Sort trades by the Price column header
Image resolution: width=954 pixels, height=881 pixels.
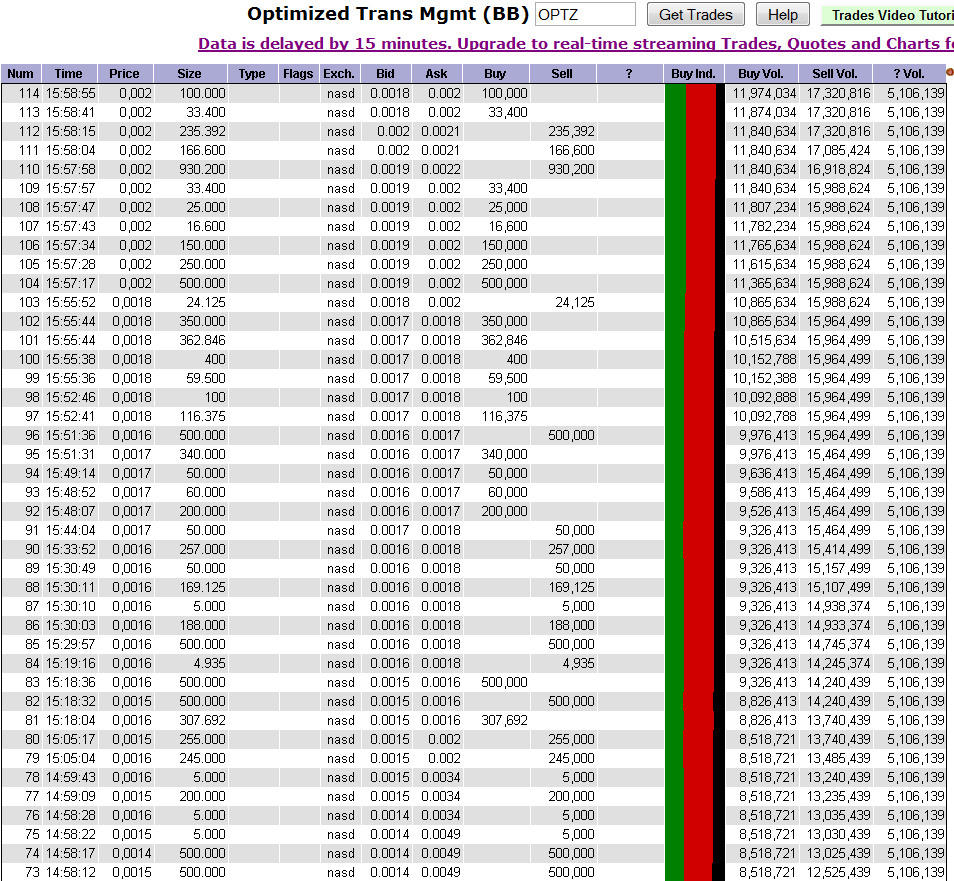tap(124, 73)
